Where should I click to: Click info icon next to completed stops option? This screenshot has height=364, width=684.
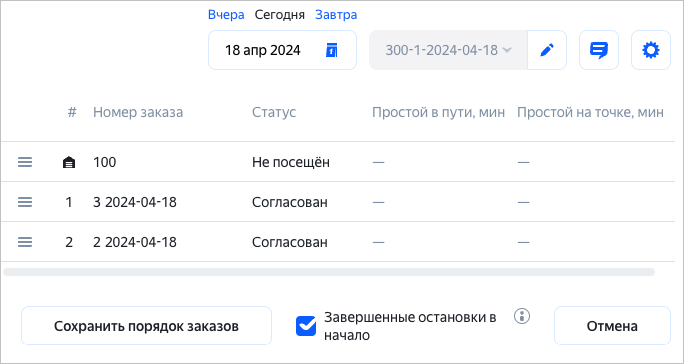pyautogui.click(x=522, y=316)
